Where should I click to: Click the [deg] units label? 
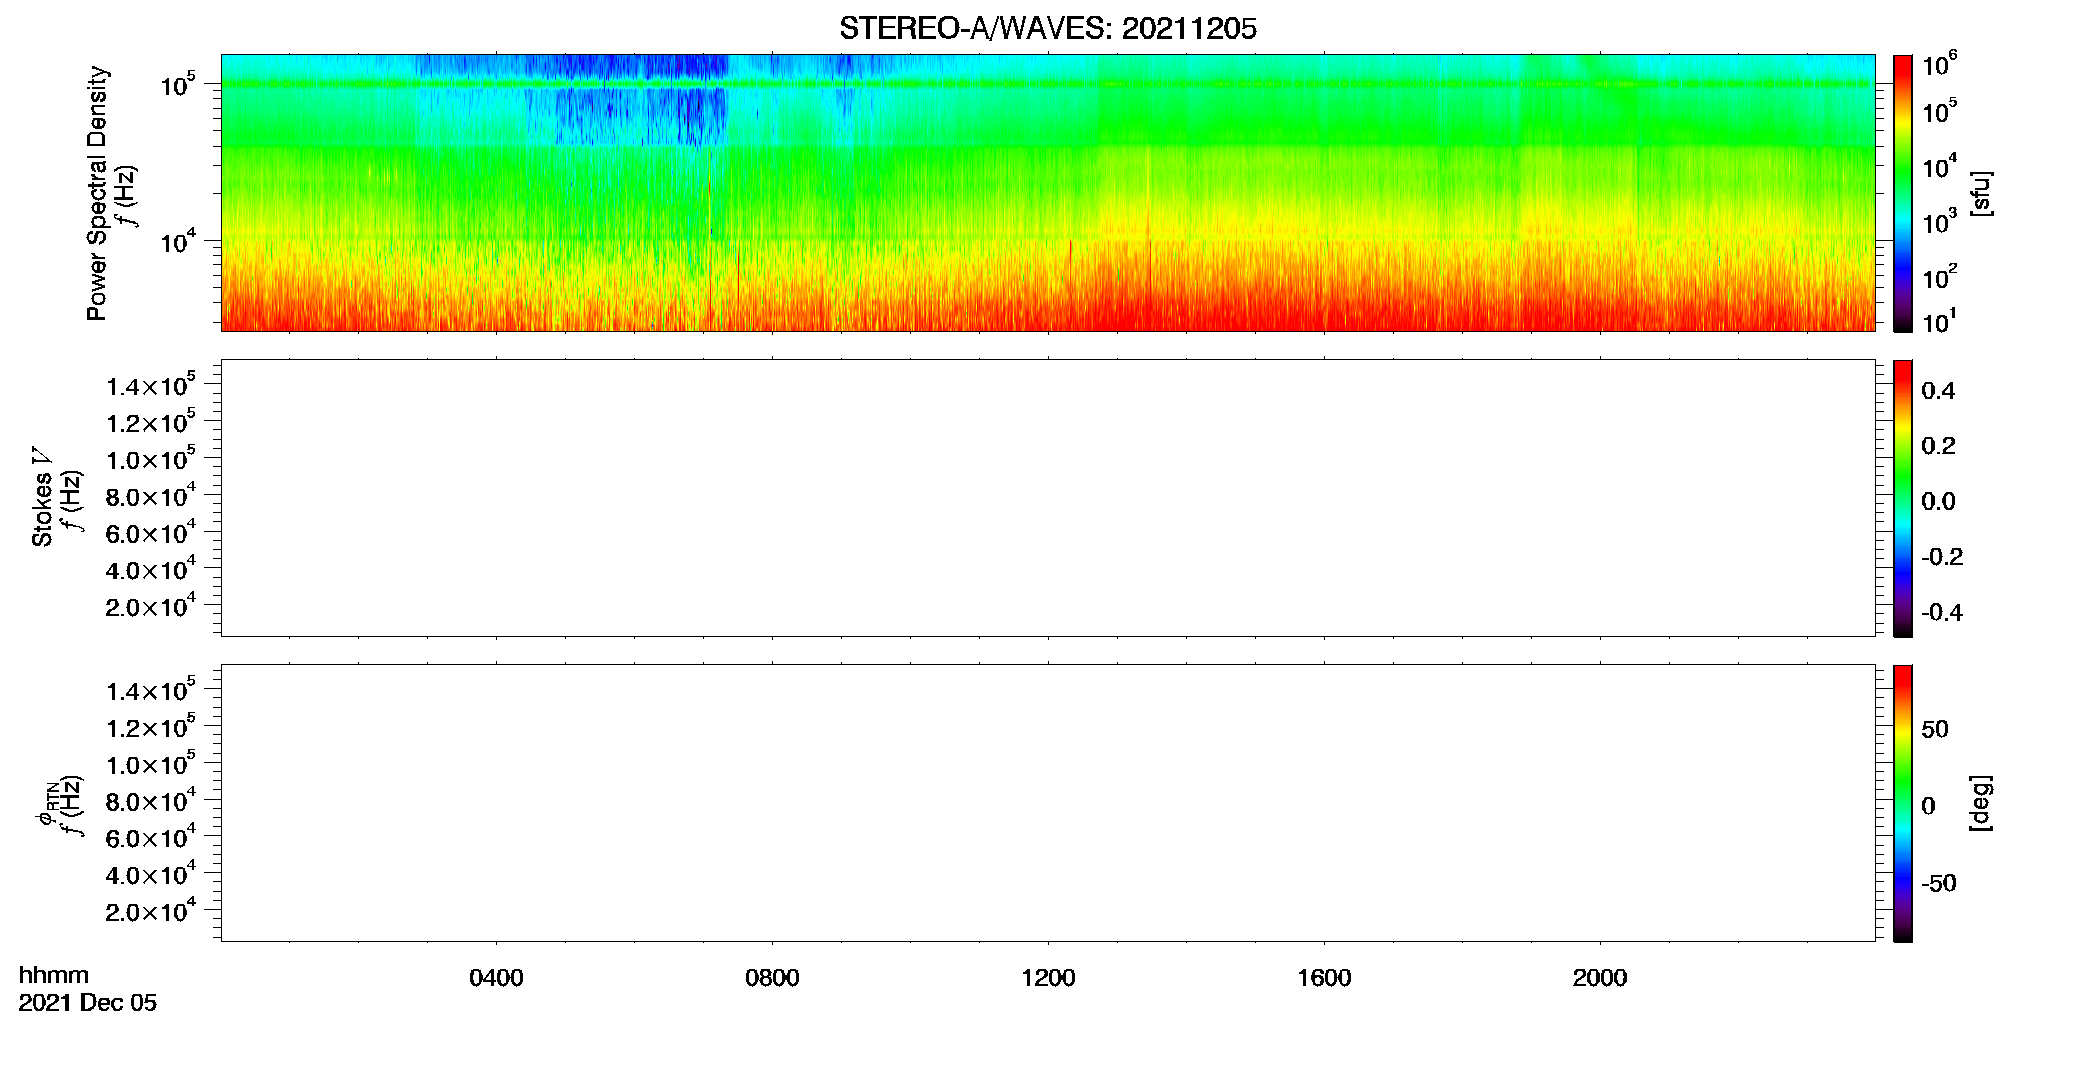1980,803
